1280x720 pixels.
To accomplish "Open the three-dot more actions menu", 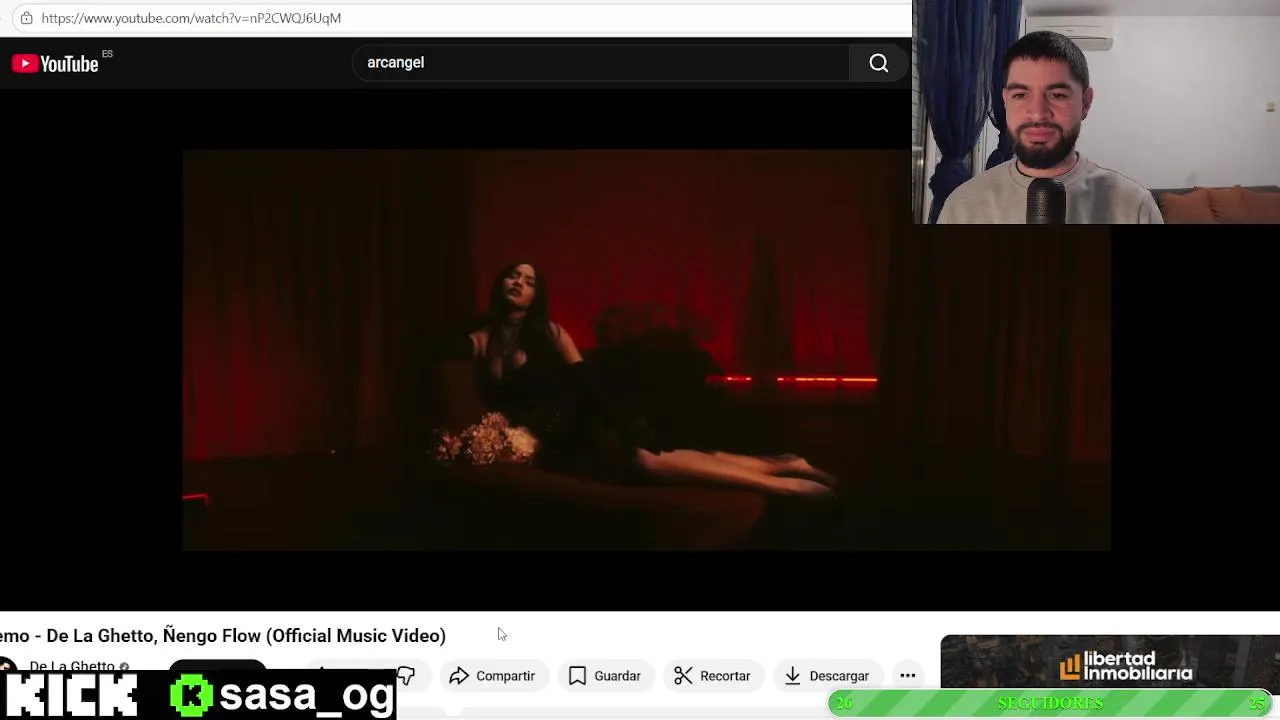I will (908, 676).
